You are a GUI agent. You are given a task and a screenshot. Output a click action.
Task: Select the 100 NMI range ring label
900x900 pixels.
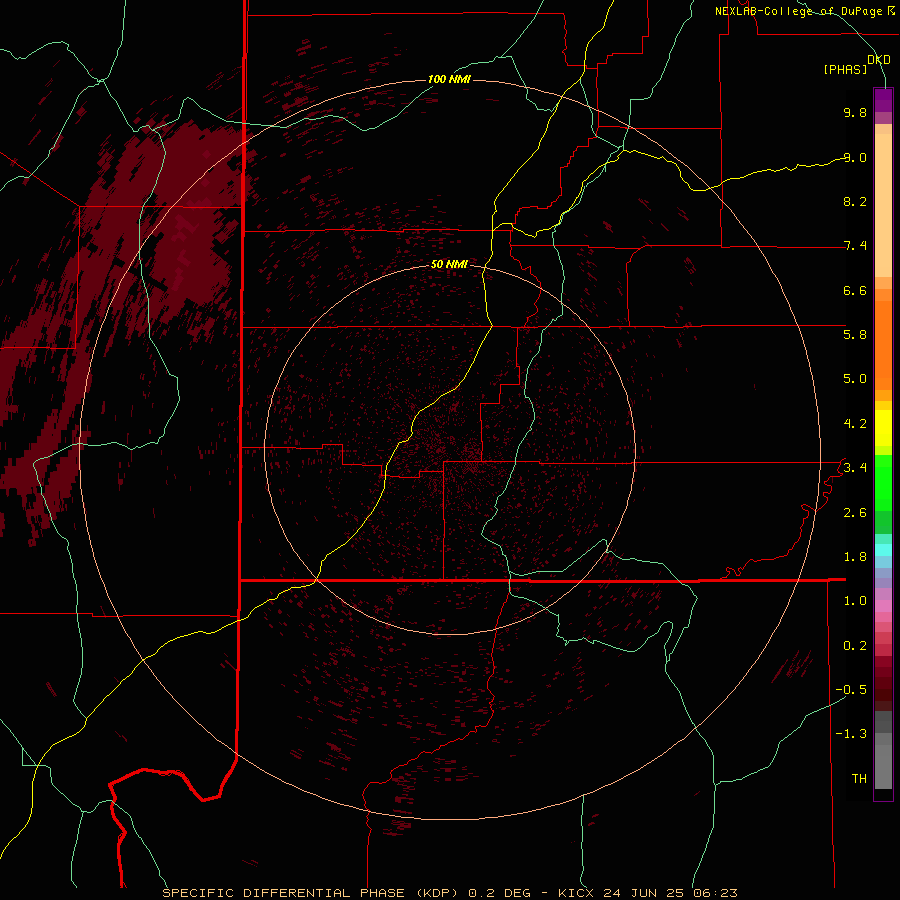pyautogui.click(x=449, y=79)
